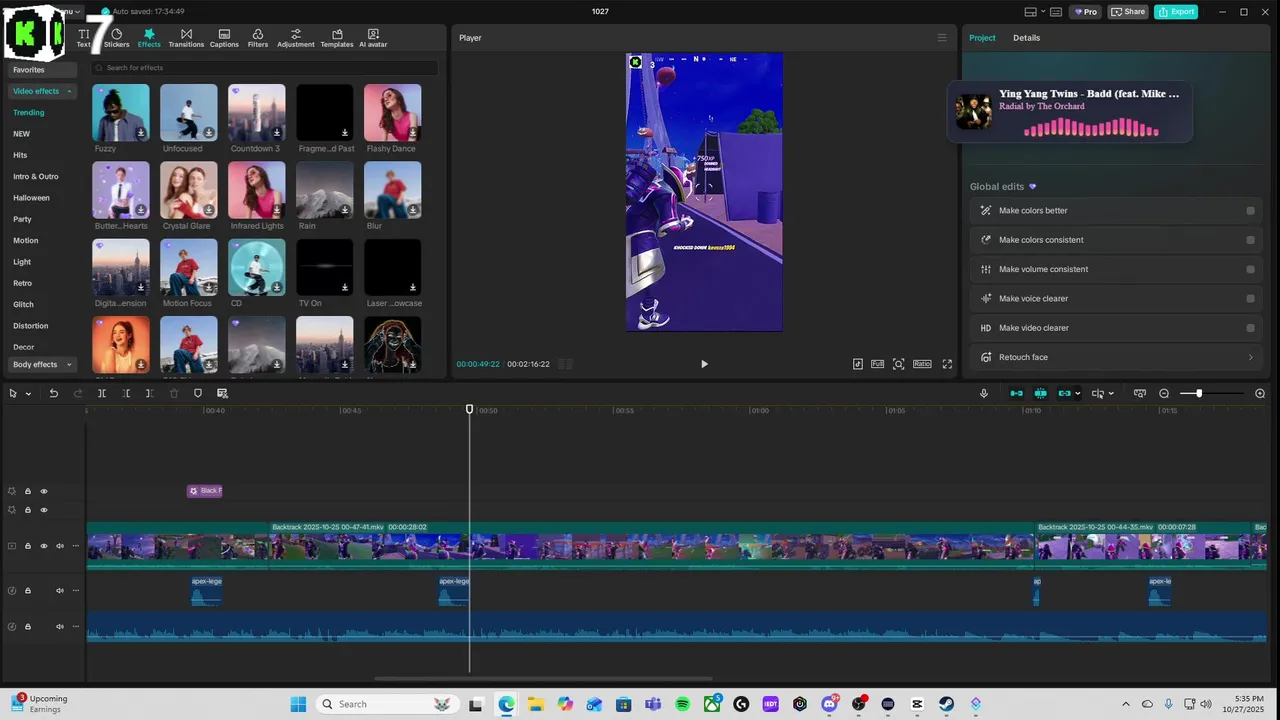Open the Player hamburger menu

coord(941,38)
